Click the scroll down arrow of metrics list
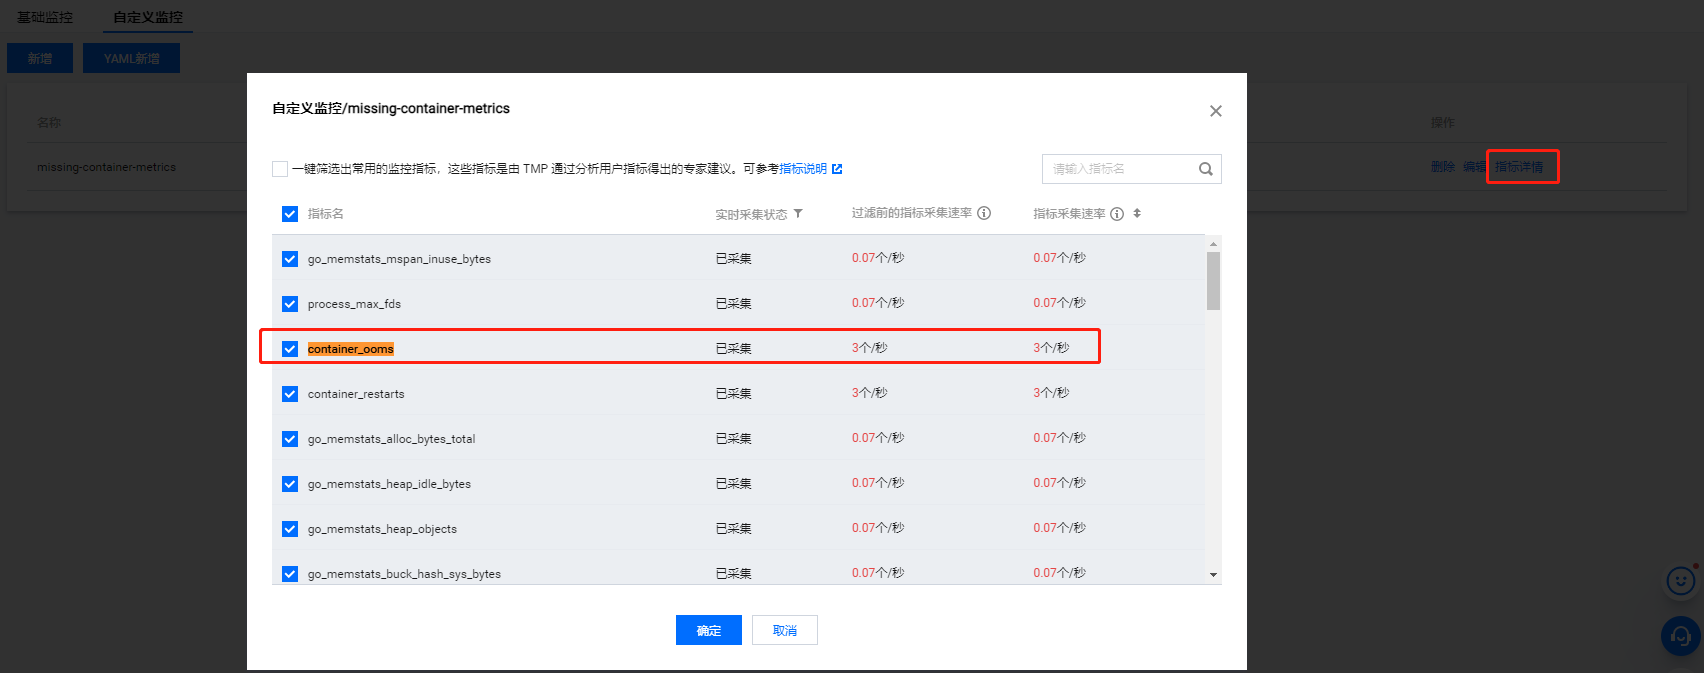This screenshot has height=673, width=1704. point(1213,575)
